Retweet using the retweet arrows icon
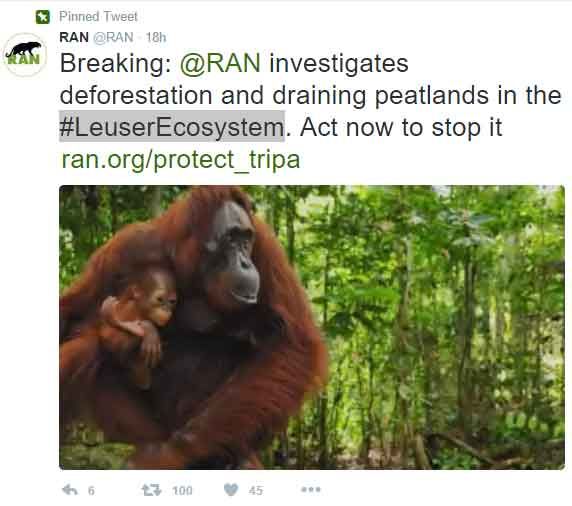This screenshot has width=572, height=506. click(151, 490)
